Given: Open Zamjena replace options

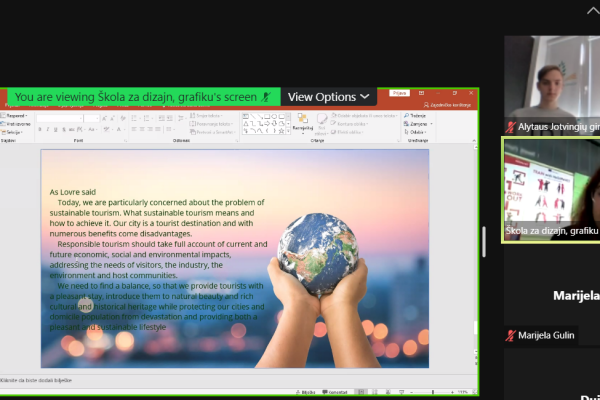Looking at the screenshot, I should 418,124.
